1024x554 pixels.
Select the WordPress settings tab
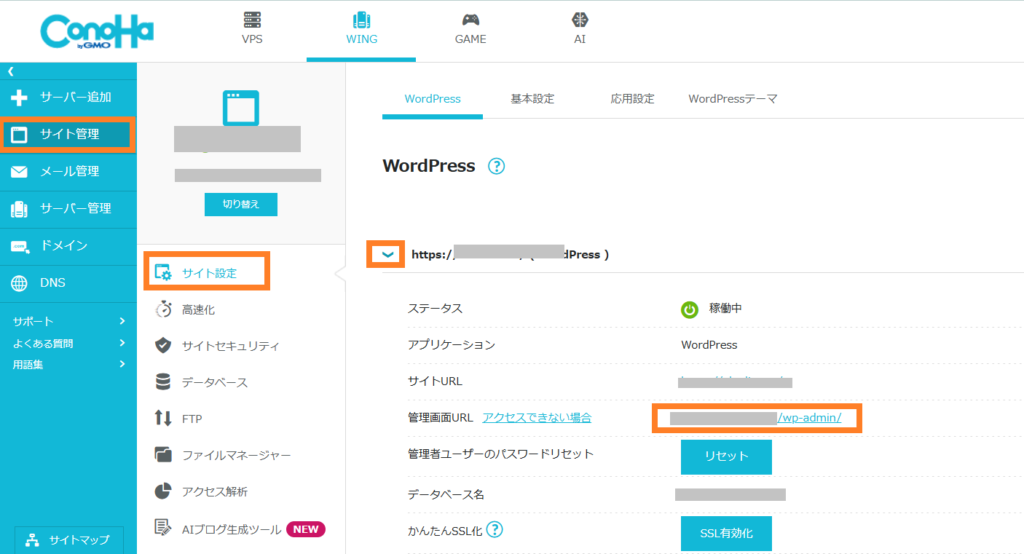click(432, 99)
